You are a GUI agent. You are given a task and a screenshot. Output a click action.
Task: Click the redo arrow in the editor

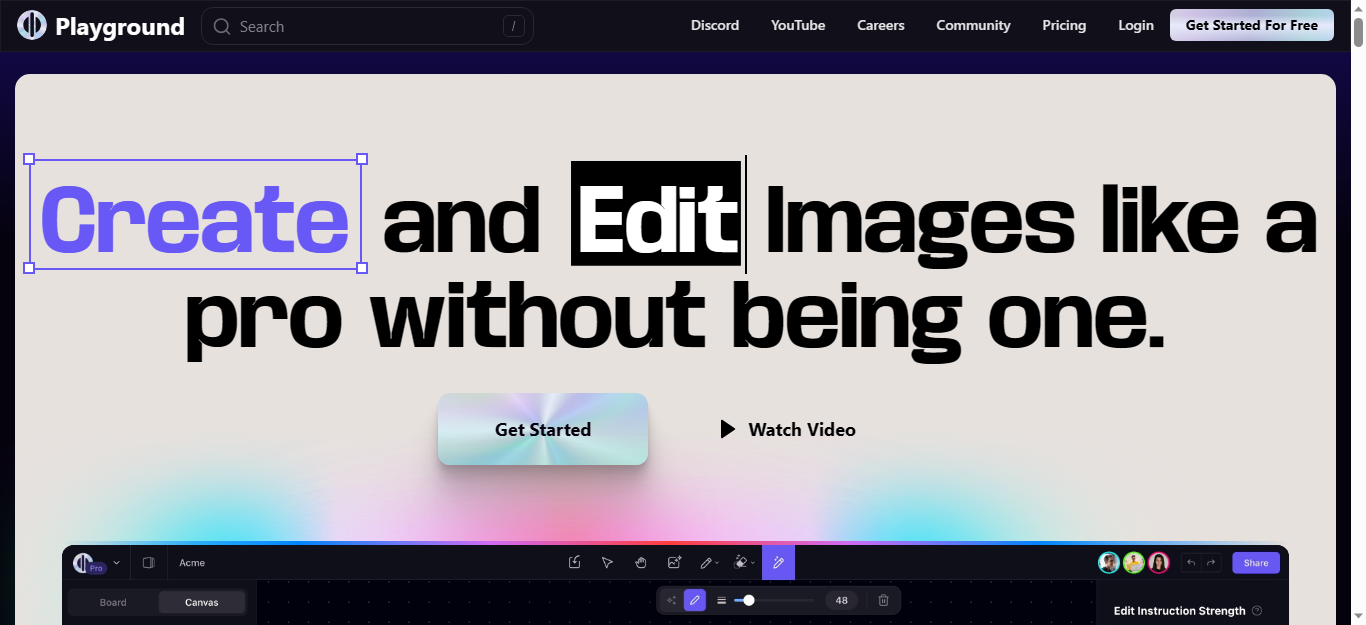(x=1211, y=563)
